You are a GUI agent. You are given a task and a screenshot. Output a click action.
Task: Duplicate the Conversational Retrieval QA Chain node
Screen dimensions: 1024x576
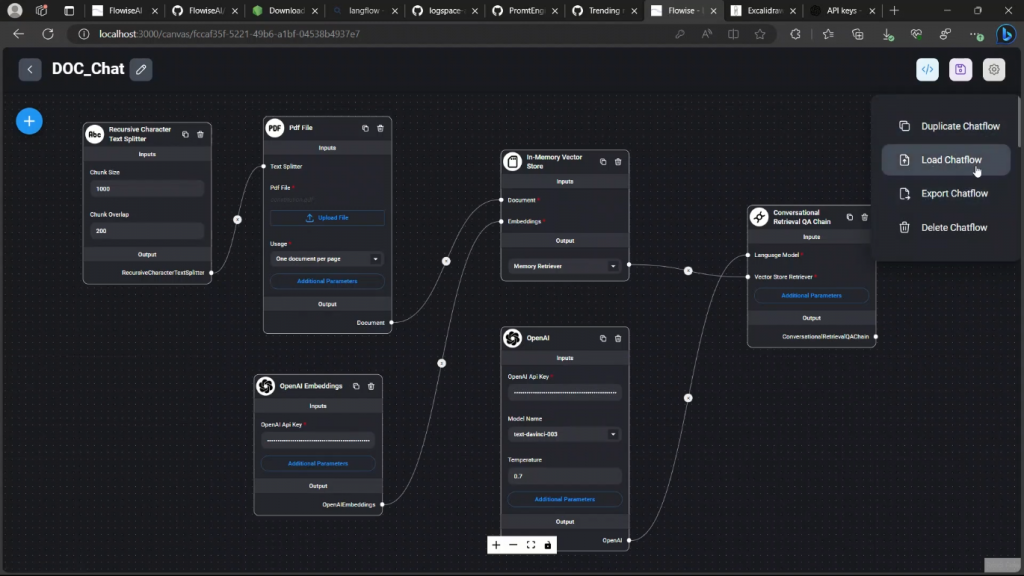click(850, 217)
